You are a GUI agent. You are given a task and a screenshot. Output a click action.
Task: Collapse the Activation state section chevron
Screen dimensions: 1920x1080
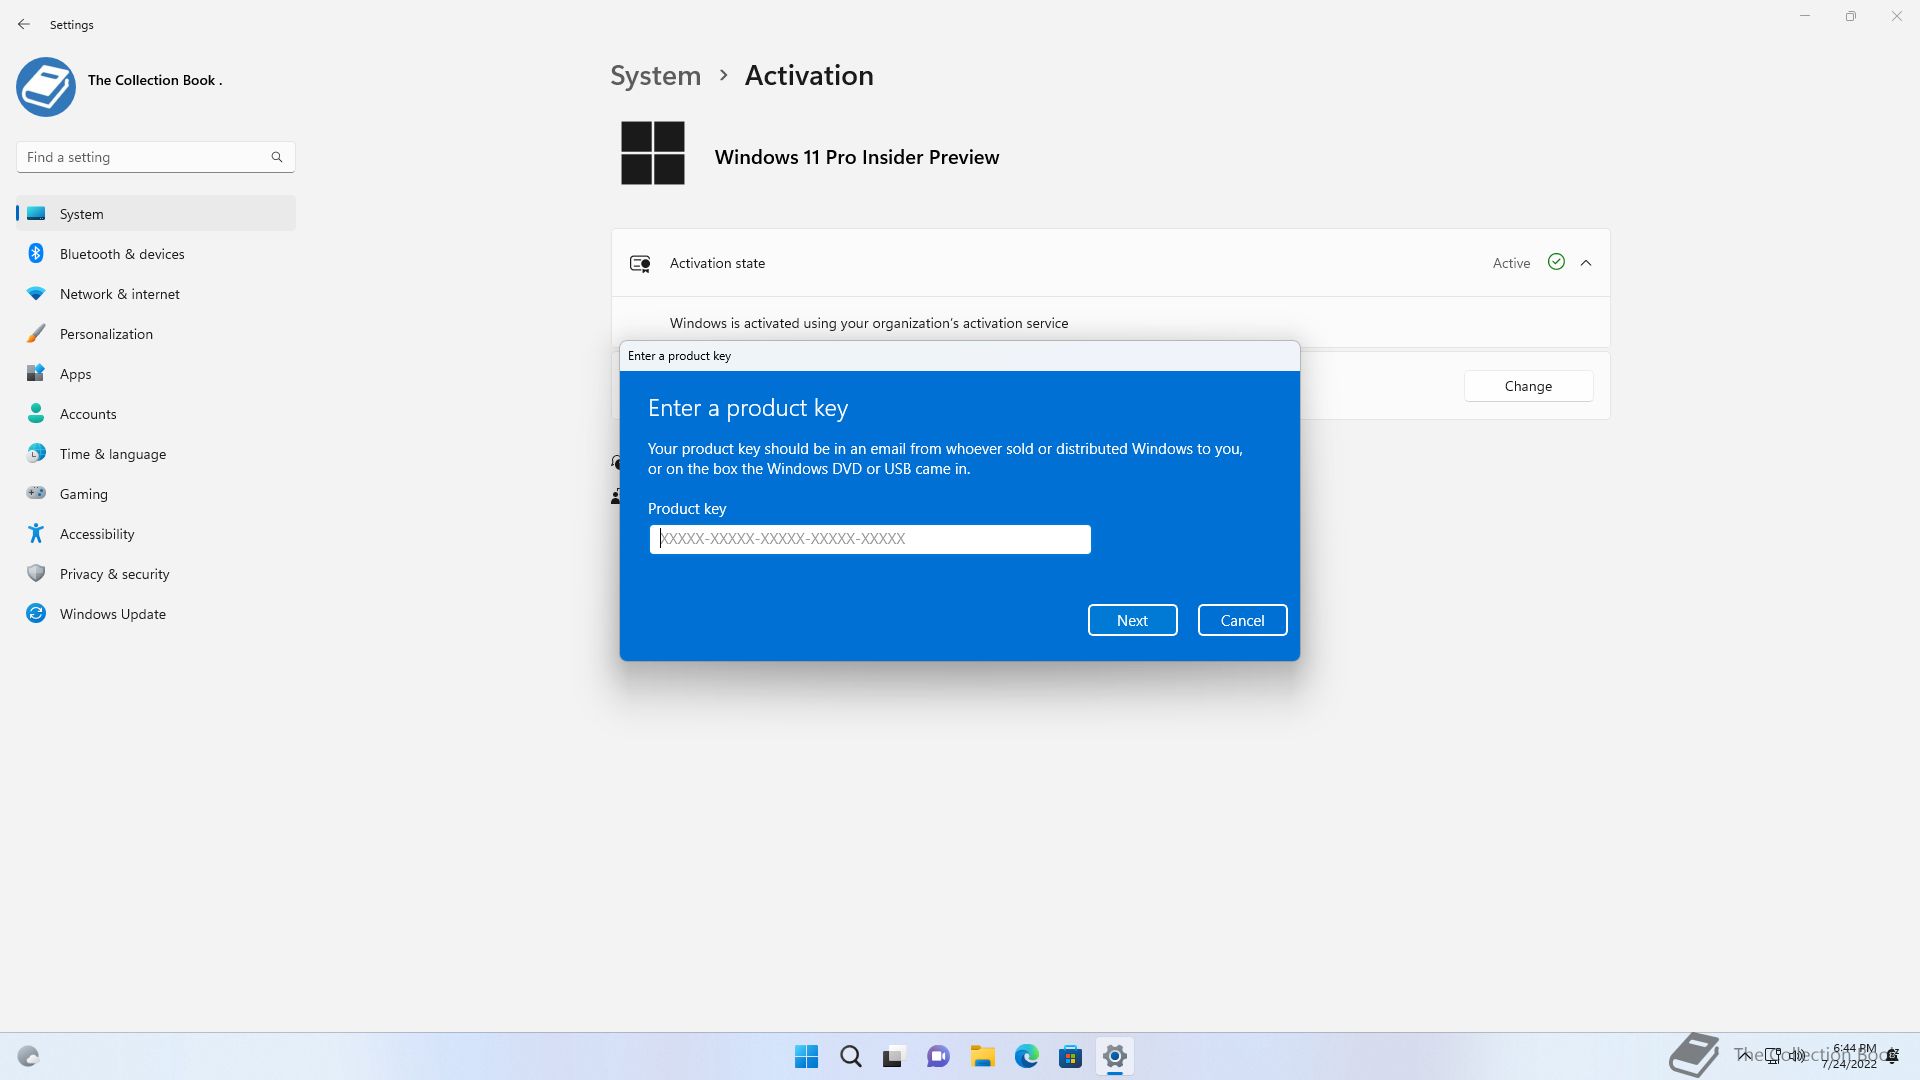point(1586,263)
